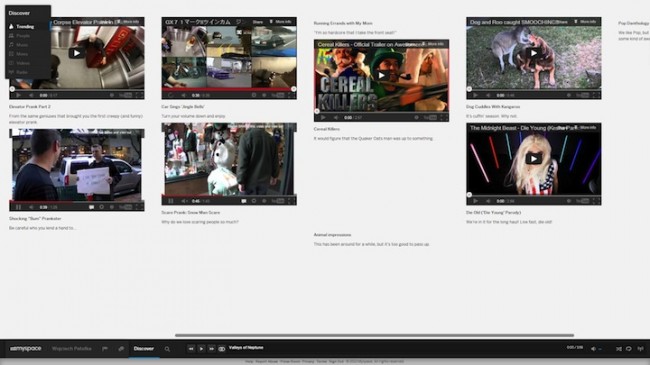Mute the Die Young video volume
650x365 pixels.
(488, 201)
